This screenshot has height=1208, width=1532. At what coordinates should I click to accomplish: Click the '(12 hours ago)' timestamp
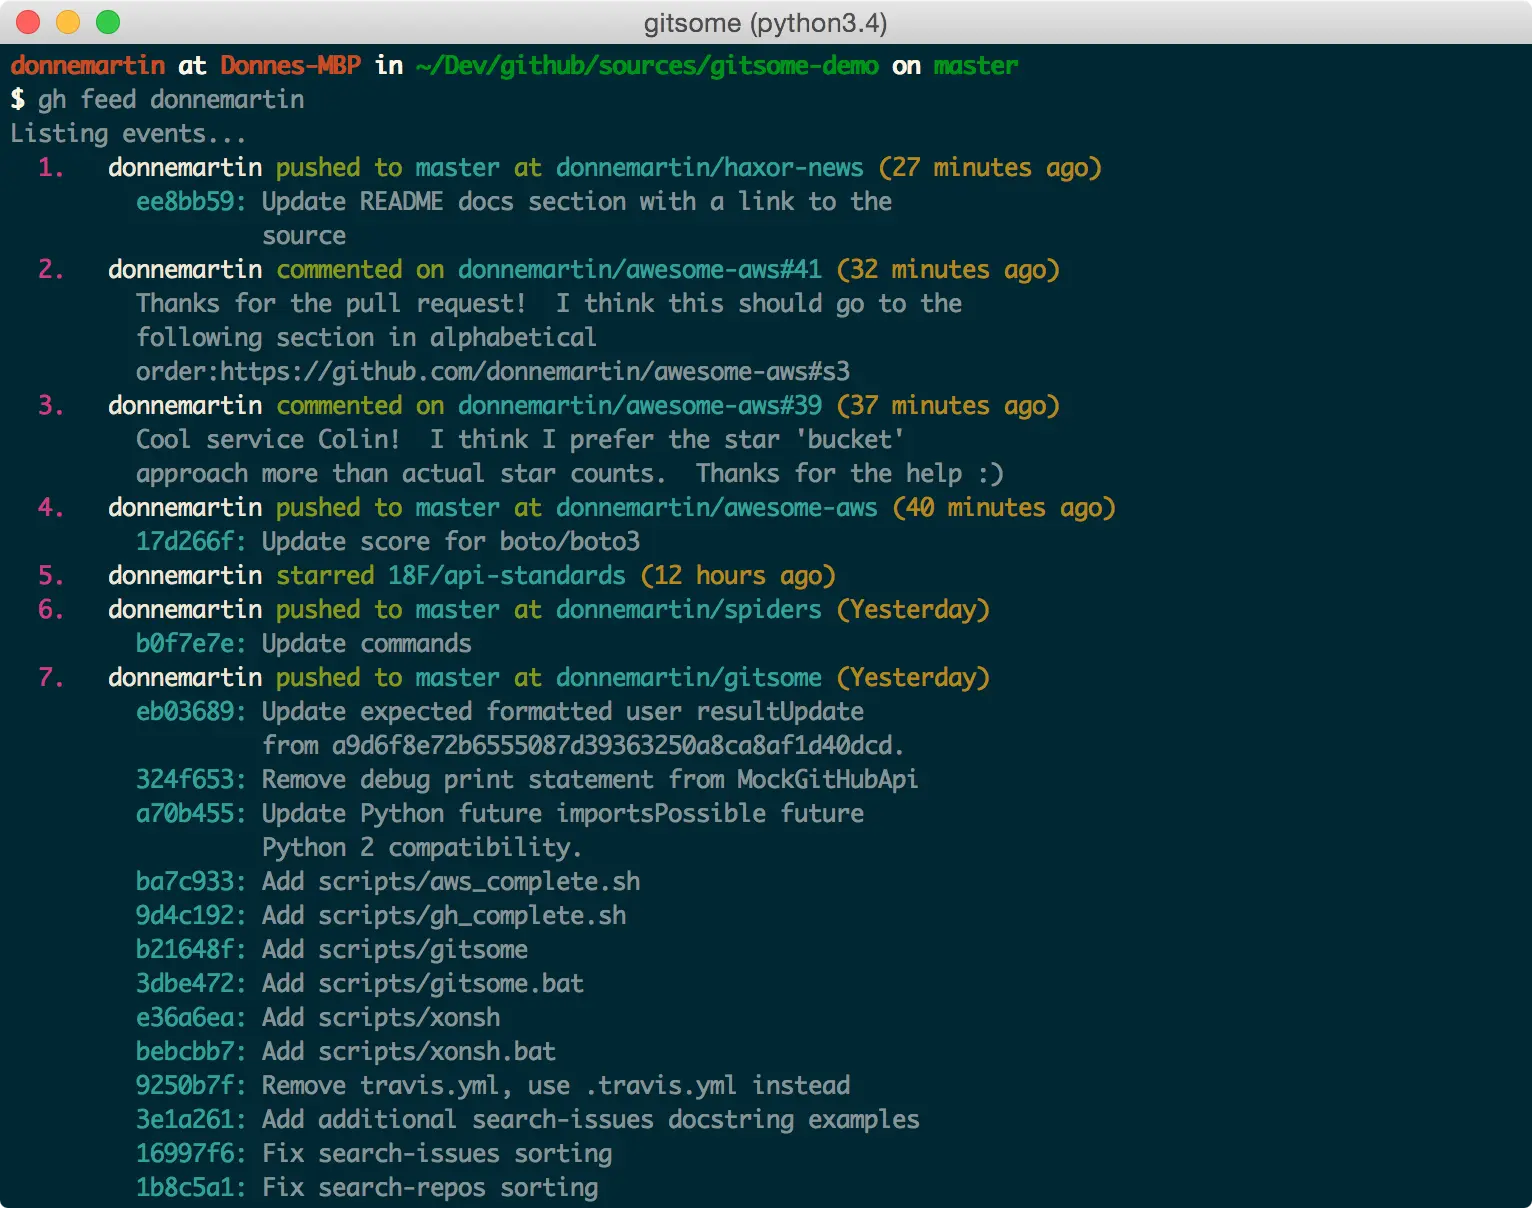pos(738,575)
